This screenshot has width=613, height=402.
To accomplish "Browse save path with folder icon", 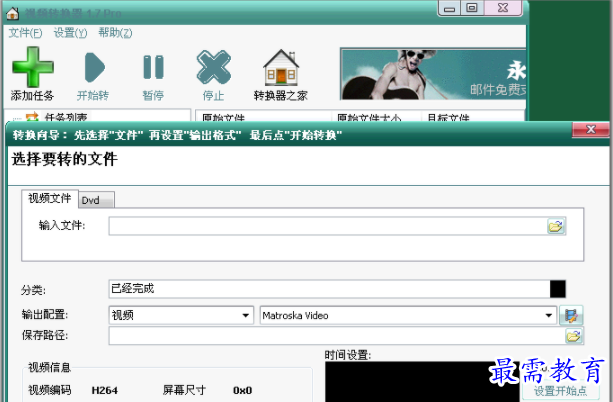I will click(574, 336).
